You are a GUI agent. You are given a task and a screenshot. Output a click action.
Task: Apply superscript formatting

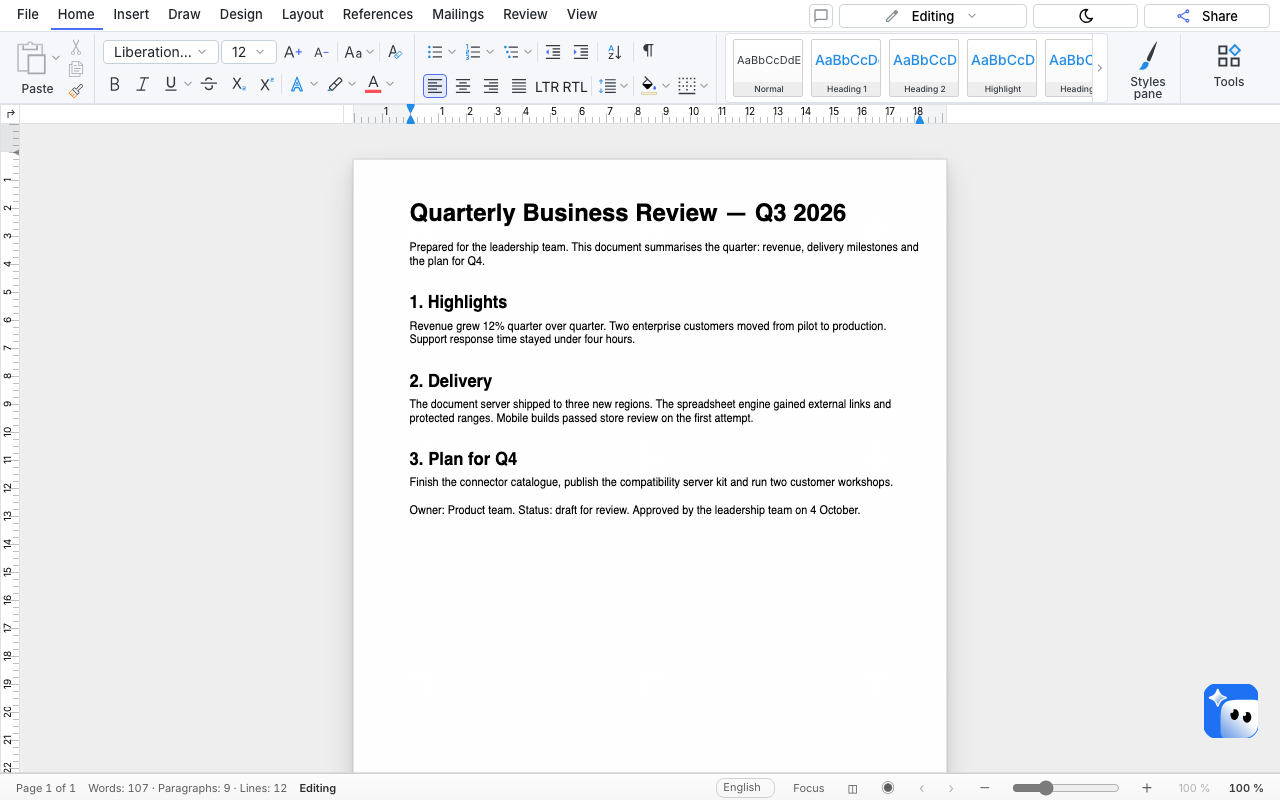point(266,85)
